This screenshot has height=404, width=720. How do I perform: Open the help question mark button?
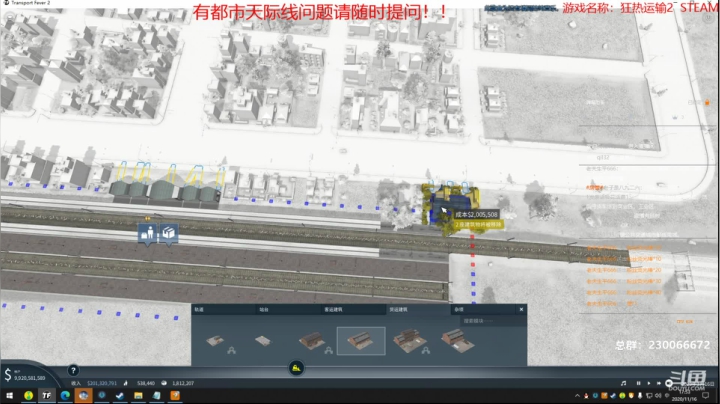coord(73,370)
